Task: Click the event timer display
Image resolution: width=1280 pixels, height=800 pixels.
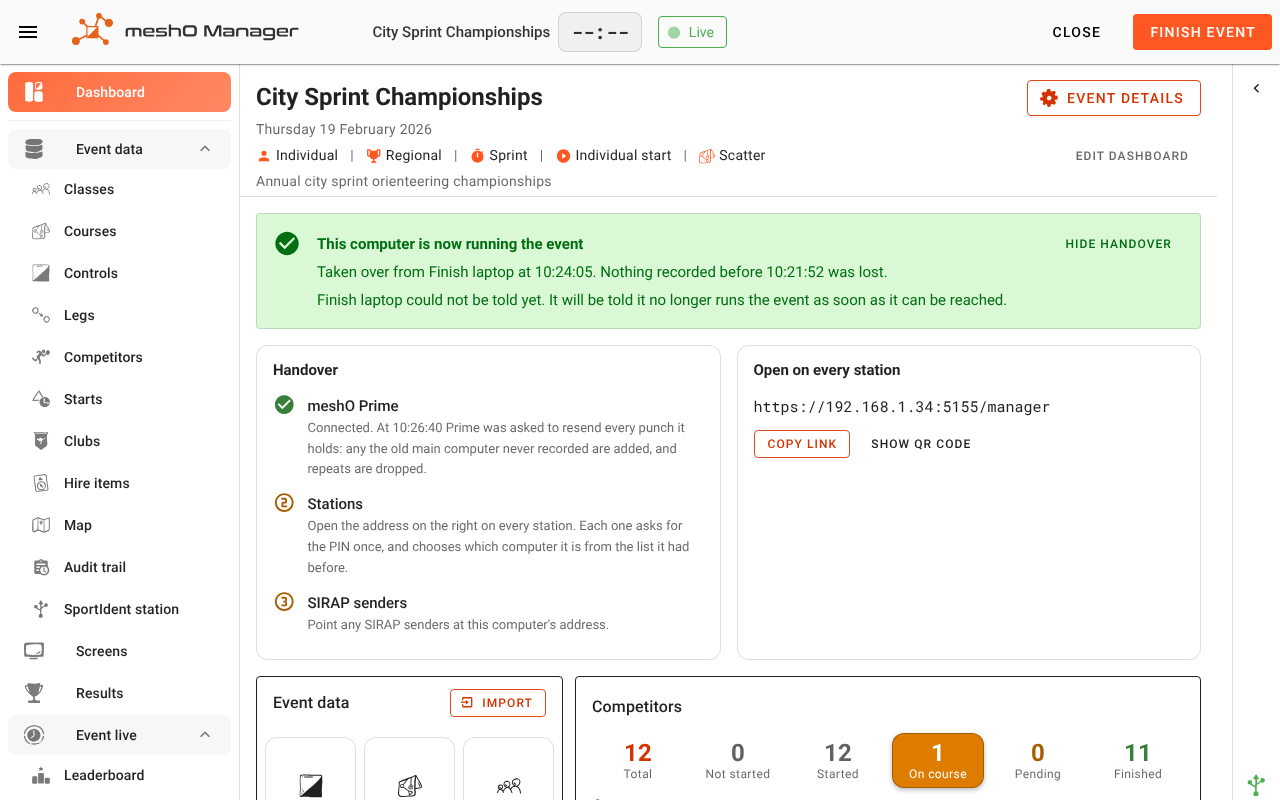Action: pyautogui.click(x=600, y=32)
